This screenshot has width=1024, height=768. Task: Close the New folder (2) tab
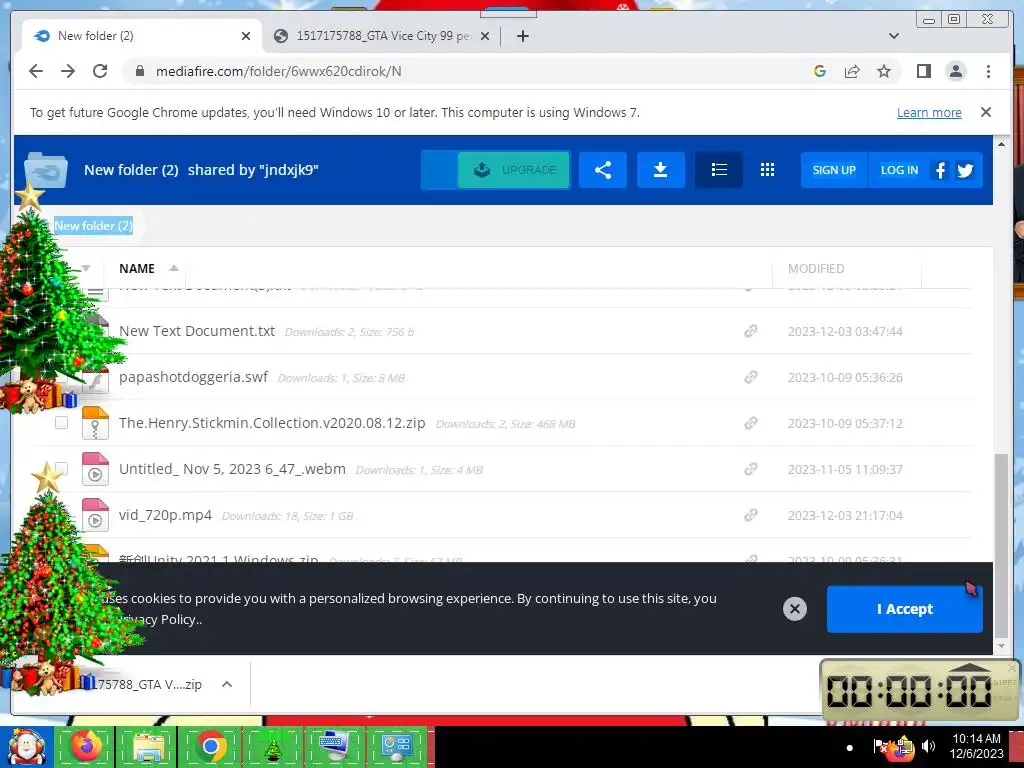click(x=246, y=36)
